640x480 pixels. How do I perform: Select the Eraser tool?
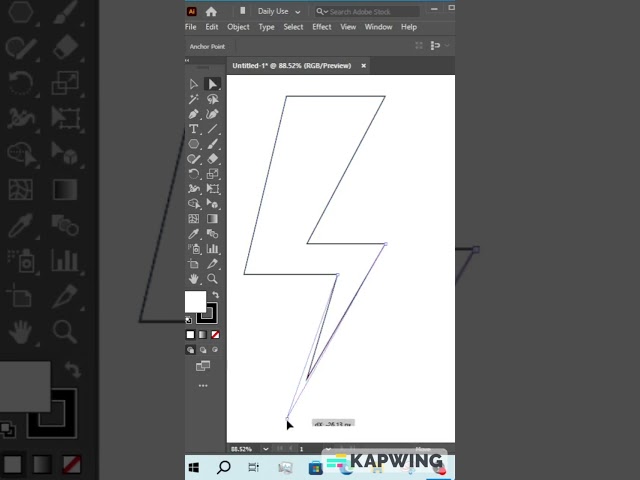tap(212, 159)
